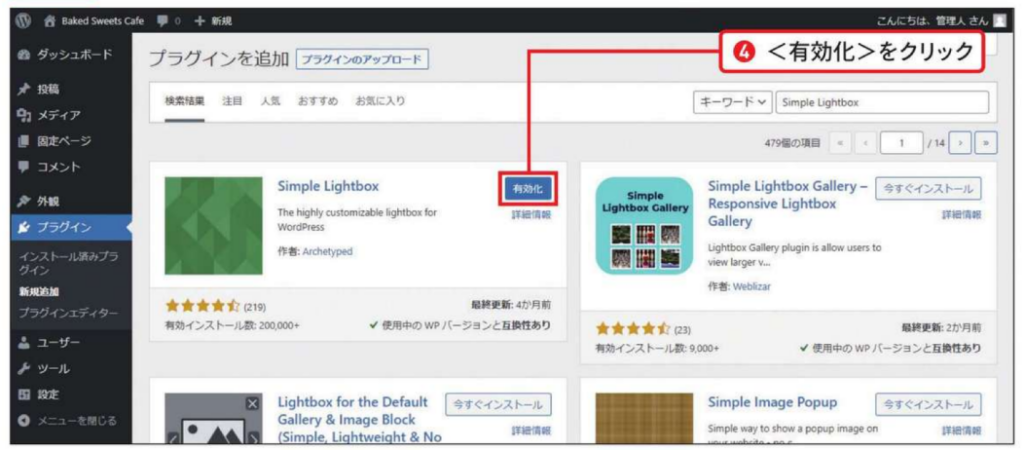Open Baked Sweets Cafe home icon
Screen dimensions: 1024x450
tap(50, 21)
